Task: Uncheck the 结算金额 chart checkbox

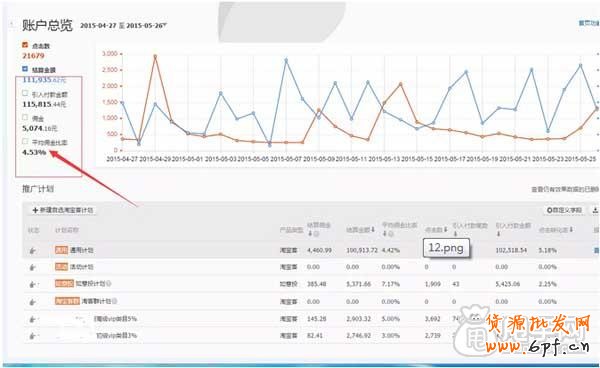Action: coord(25,69)
